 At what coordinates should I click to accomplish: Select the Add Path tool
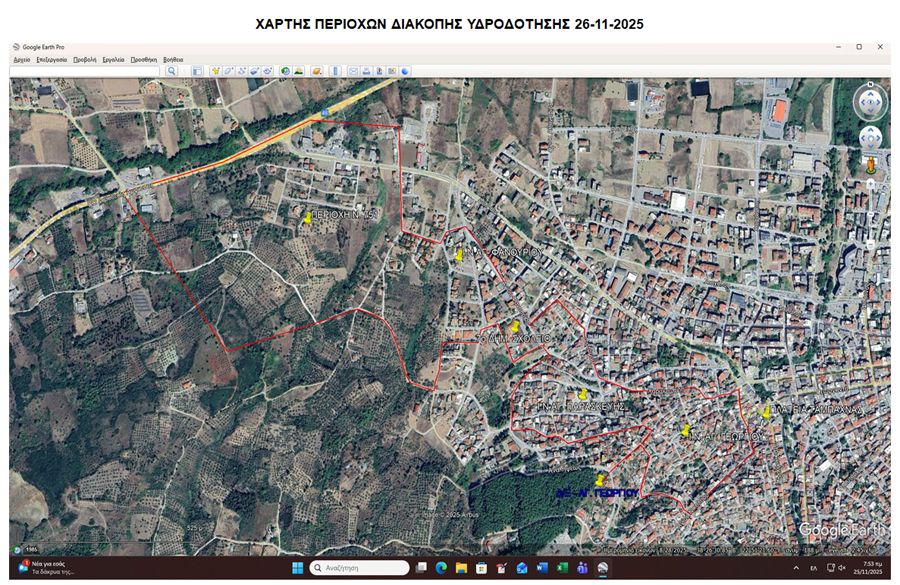[x=241, y=71]
